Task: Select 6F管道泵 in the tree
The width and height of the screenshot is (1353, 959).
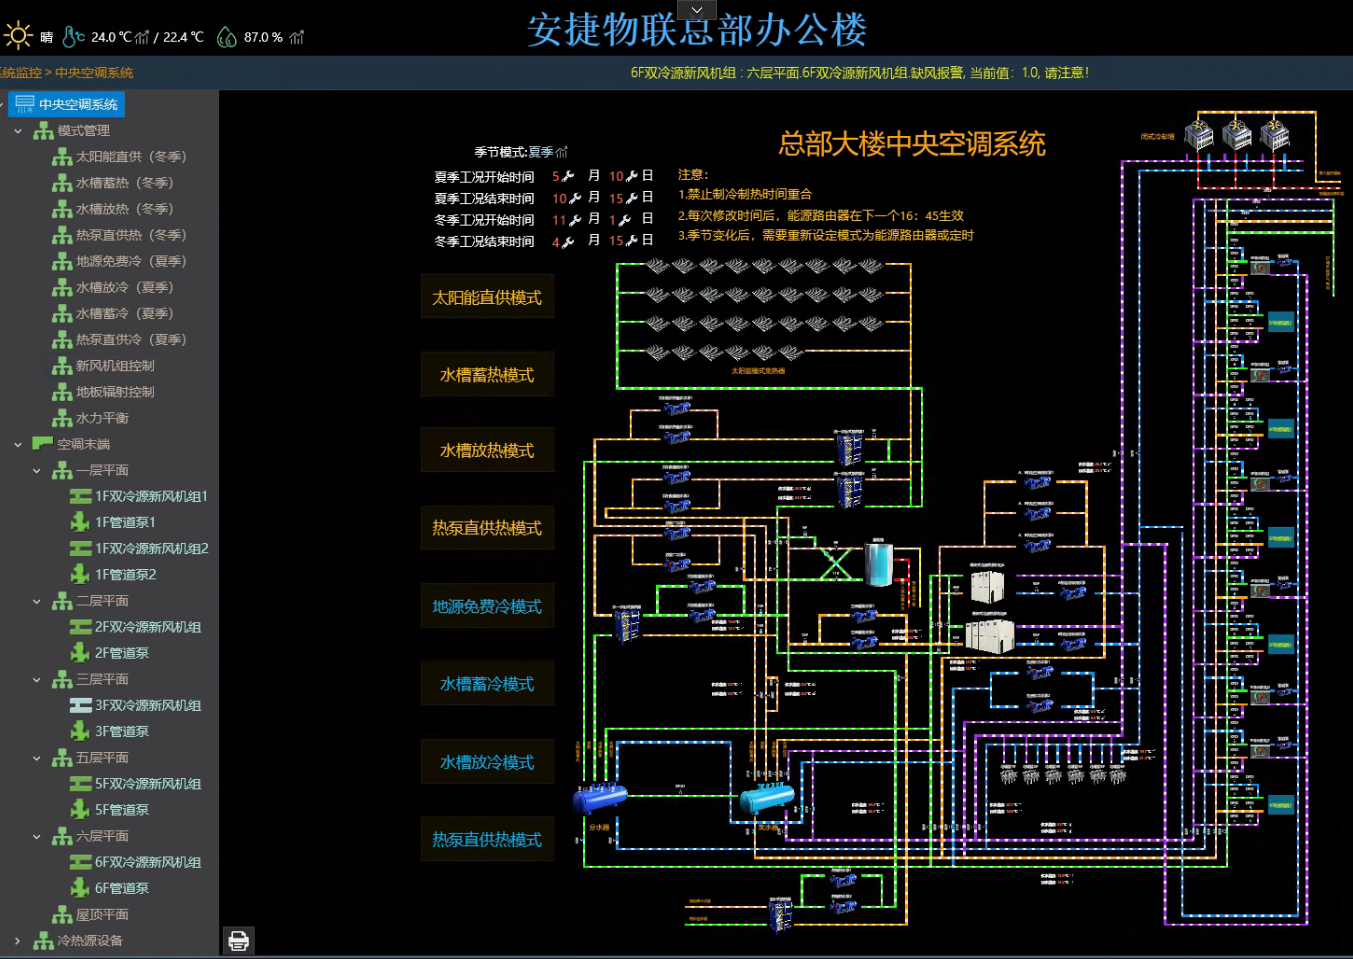Action: (x=122, y=888)
